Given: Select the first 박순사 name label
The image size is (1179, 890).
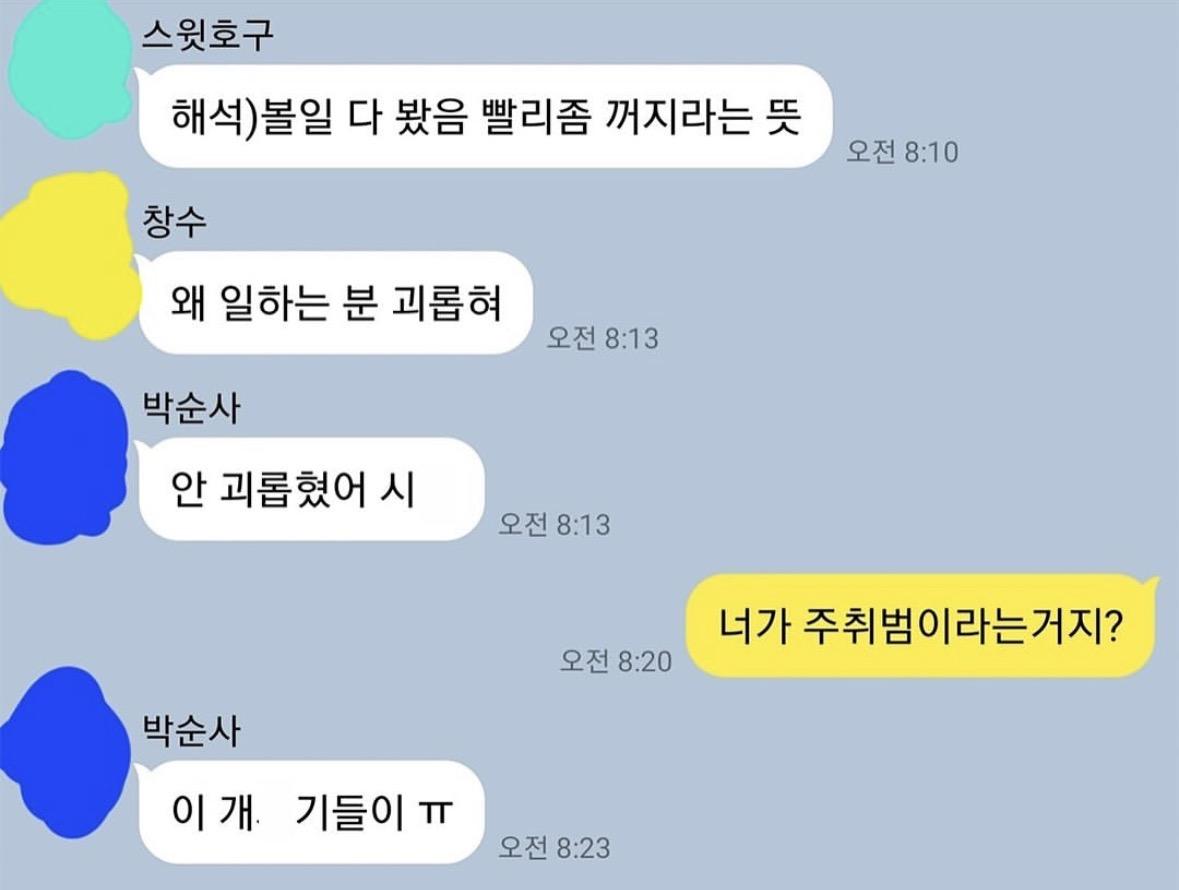Looking at the screenshot, I should coord(191,408).
